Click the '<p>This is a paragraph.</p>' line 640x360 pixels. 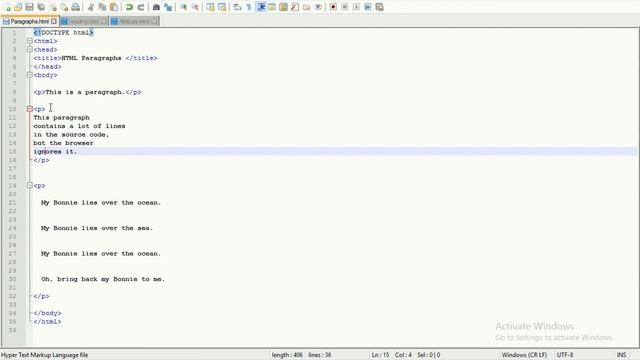[x=87, y=92]
